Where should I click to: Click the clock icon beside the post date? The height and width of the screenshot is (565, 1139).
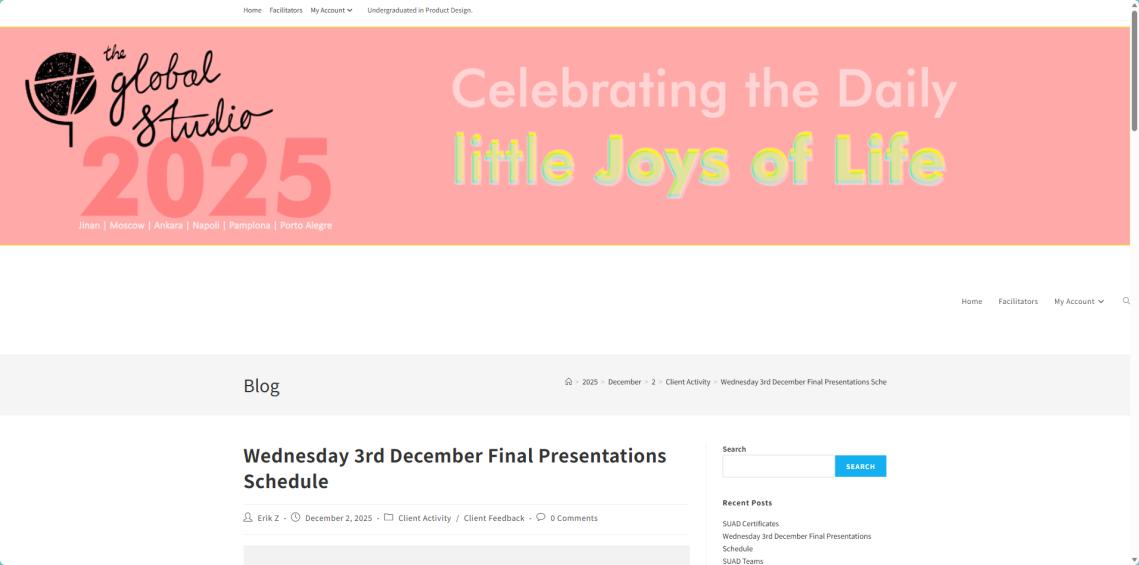click(295, 518)
